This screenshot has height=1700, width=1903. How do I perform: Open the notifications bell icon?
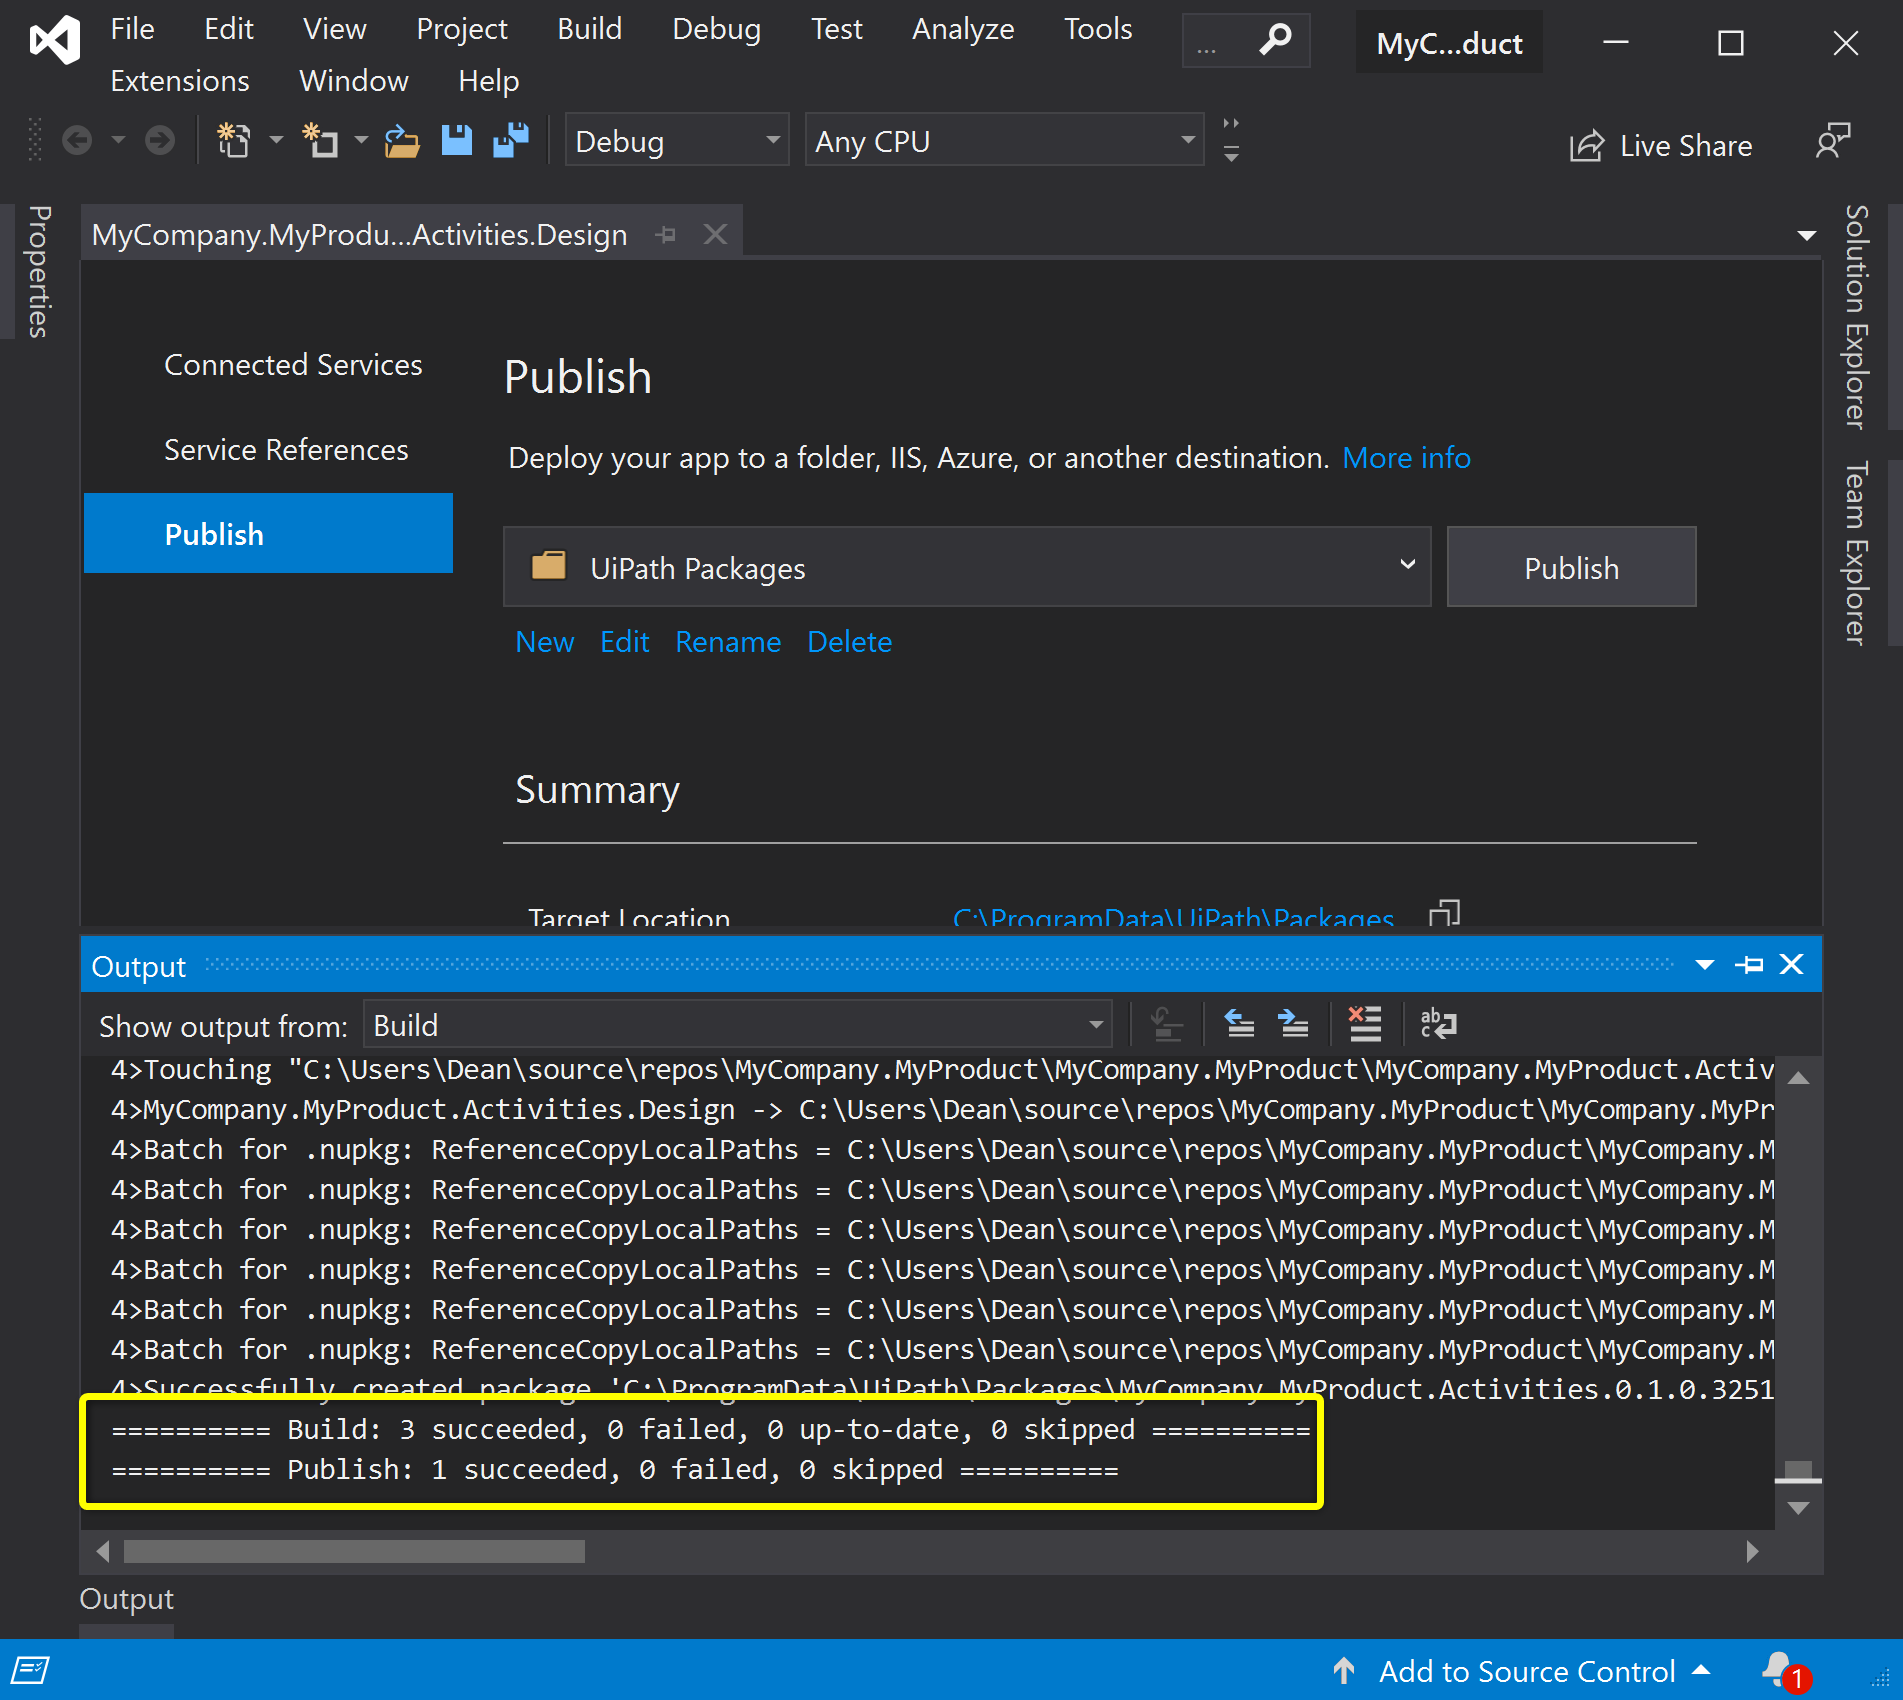tap(1779, 1669)
